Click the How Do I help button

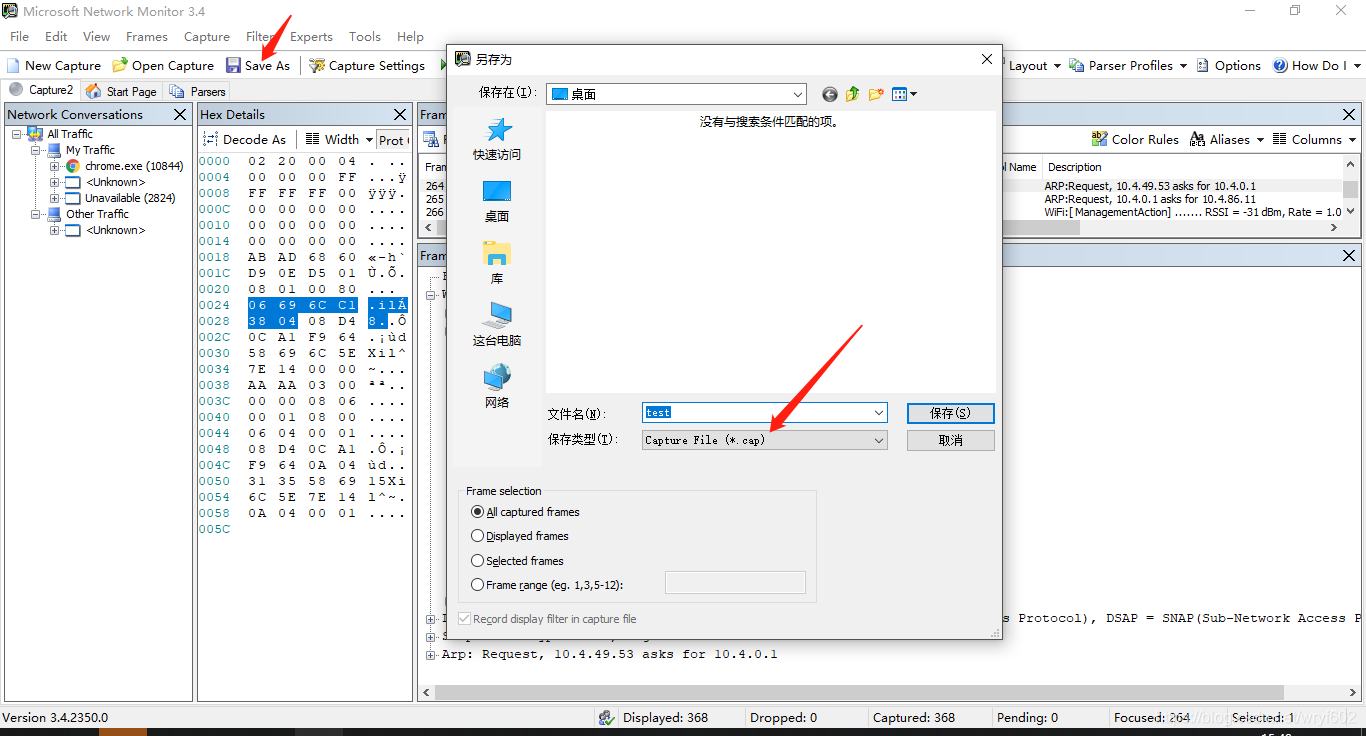point(1310,65)
